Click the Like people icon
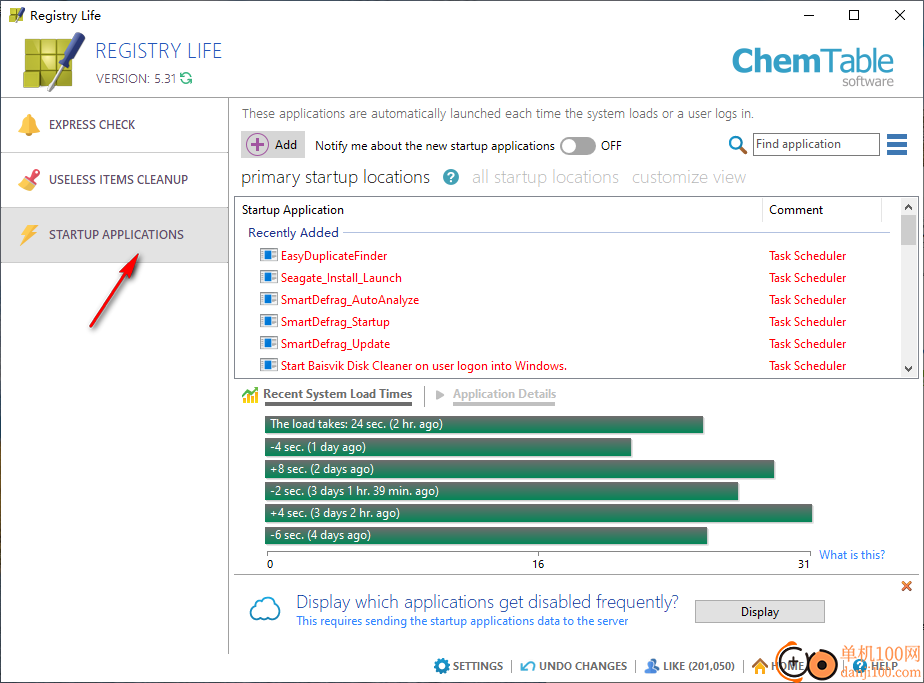 [652, 666]
